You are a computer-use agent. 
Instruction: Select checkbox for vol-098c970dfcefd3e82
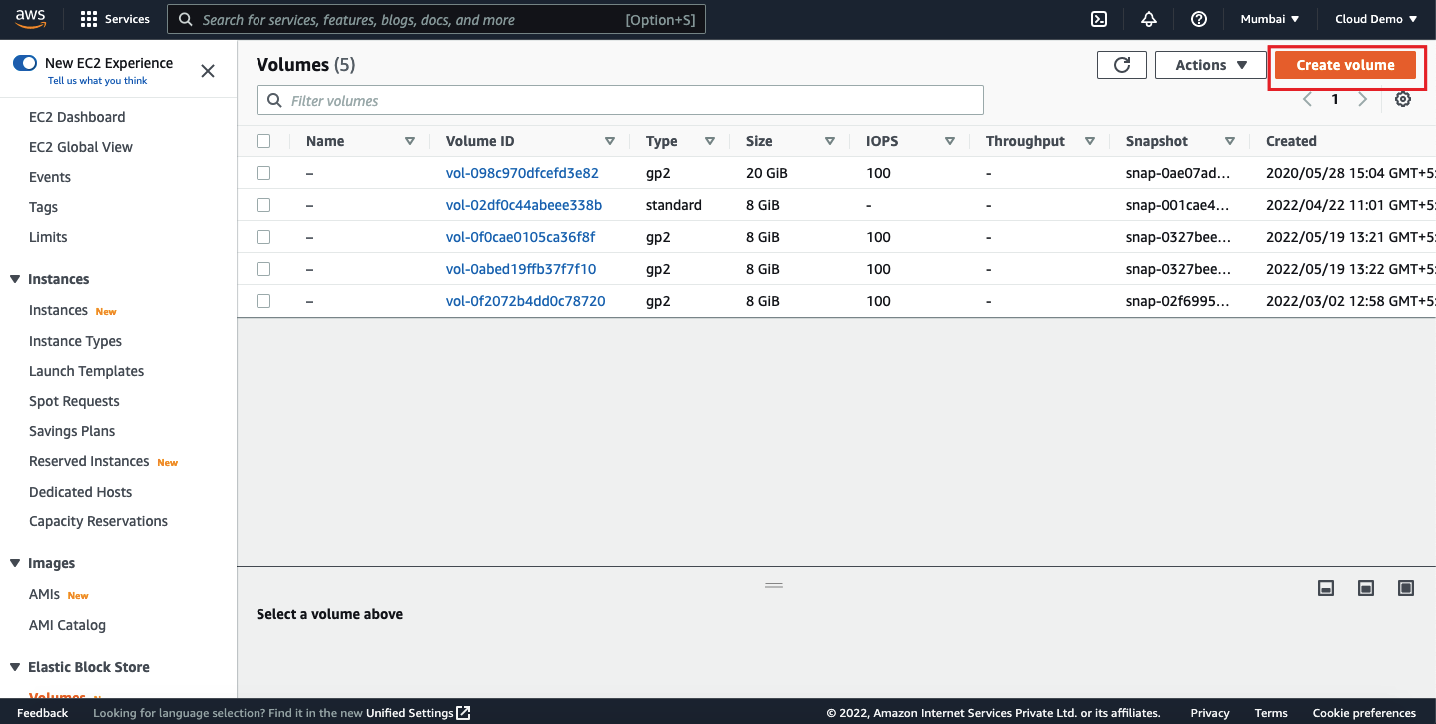click(x=264, y=173)
